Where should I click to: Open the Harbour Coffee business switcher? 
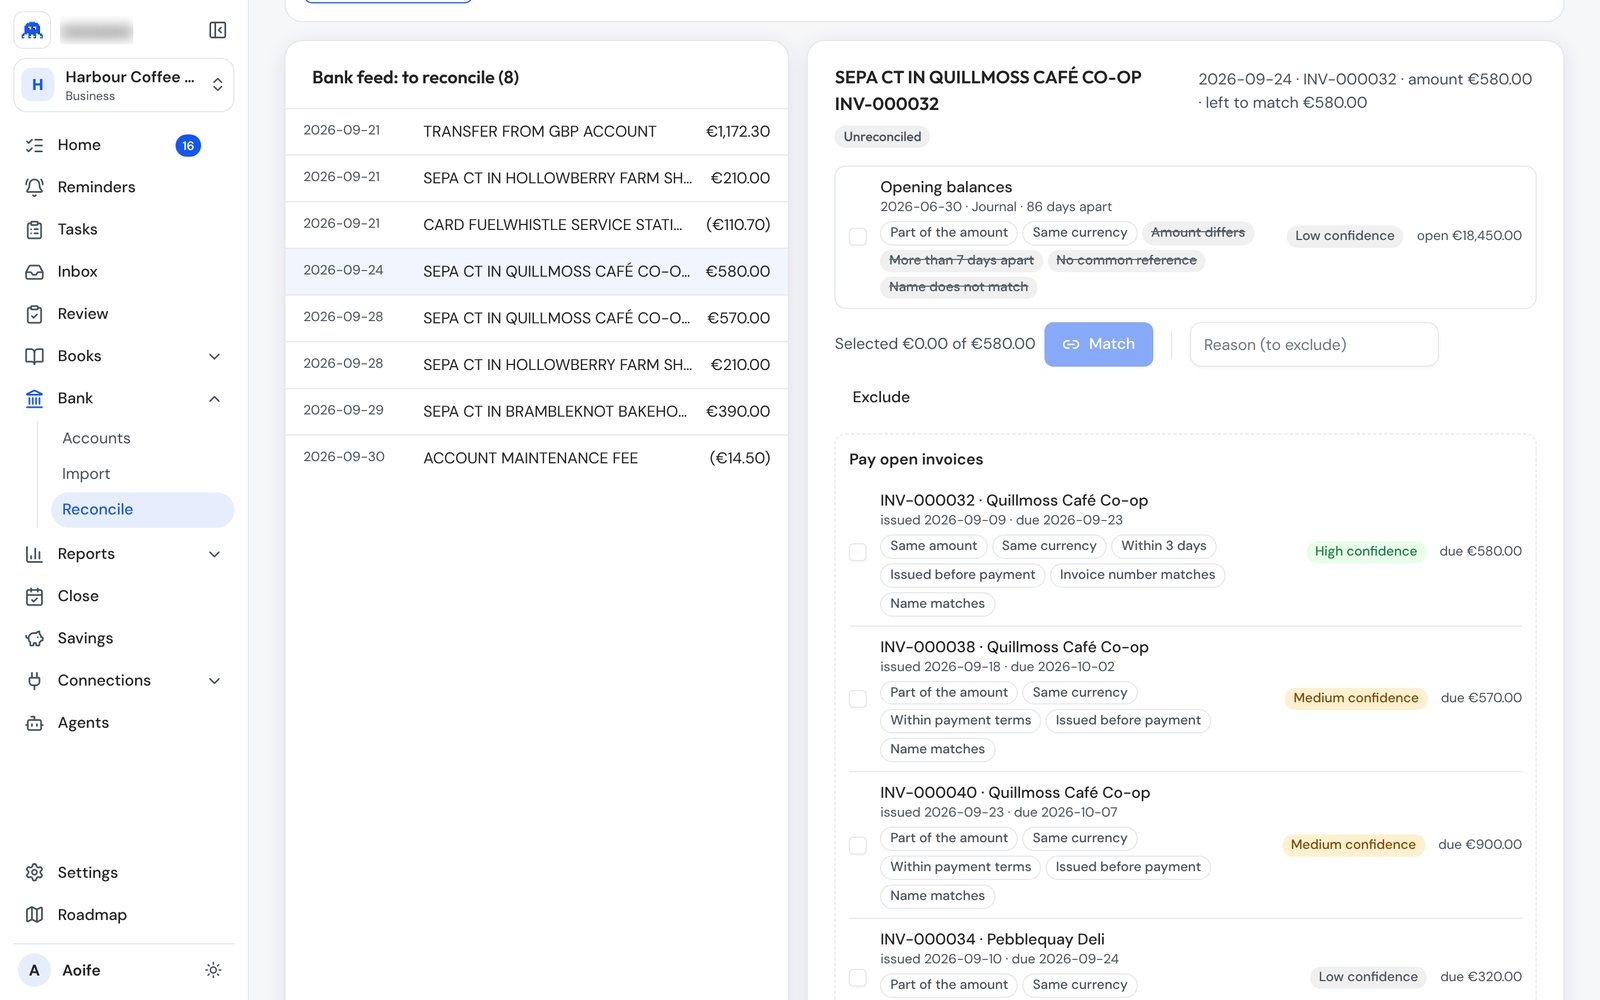coord(124,85)
